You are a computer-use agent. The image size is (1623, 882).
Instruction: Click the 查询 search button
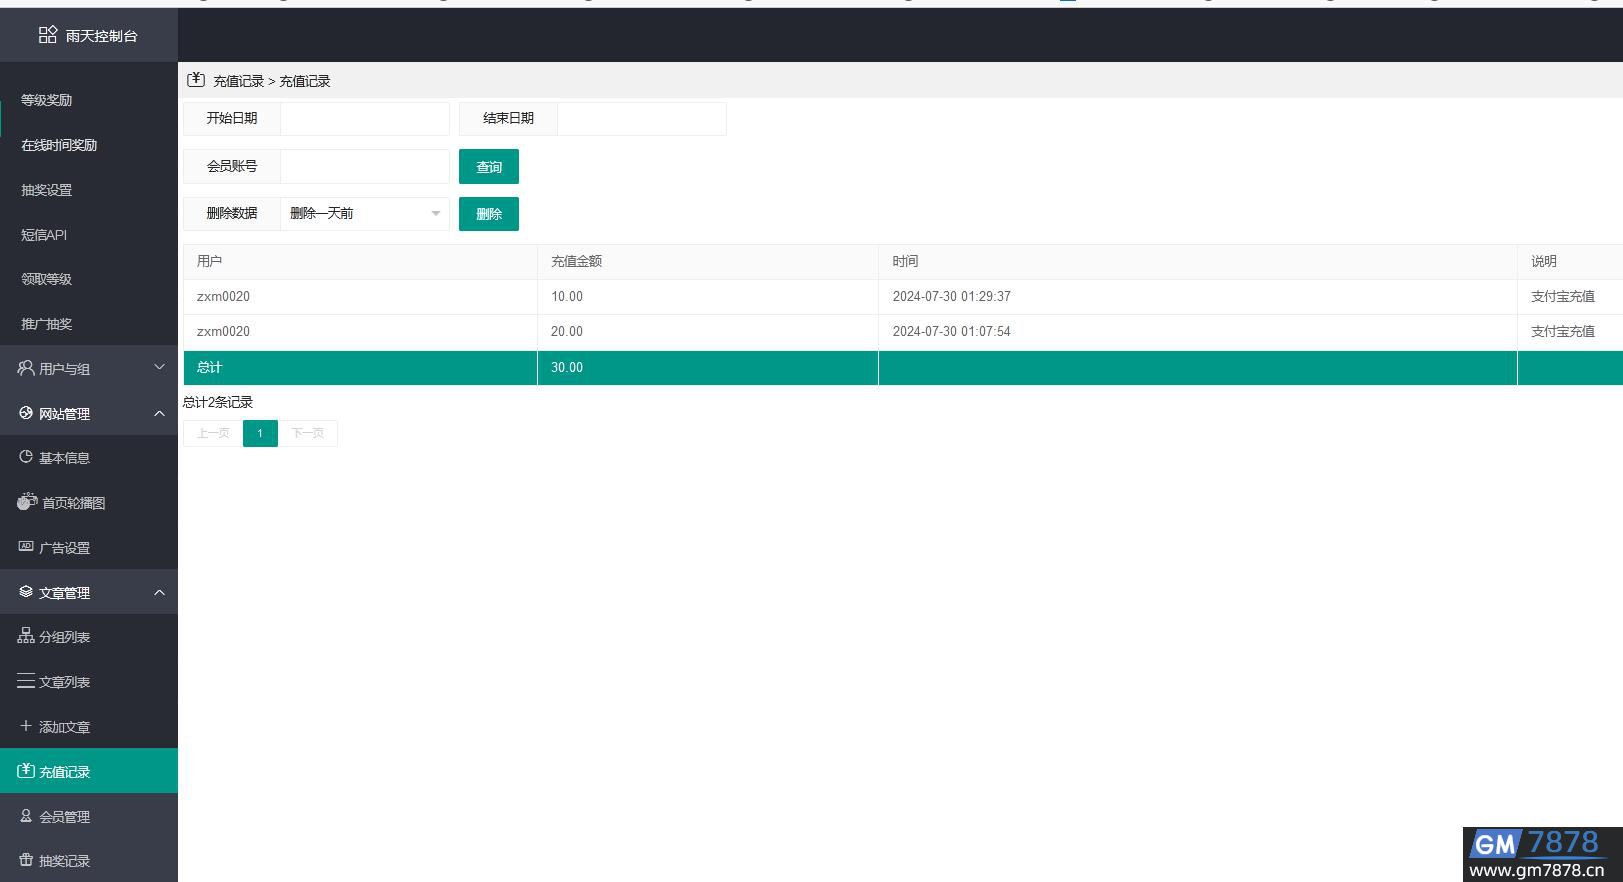[x=489, y=167]
